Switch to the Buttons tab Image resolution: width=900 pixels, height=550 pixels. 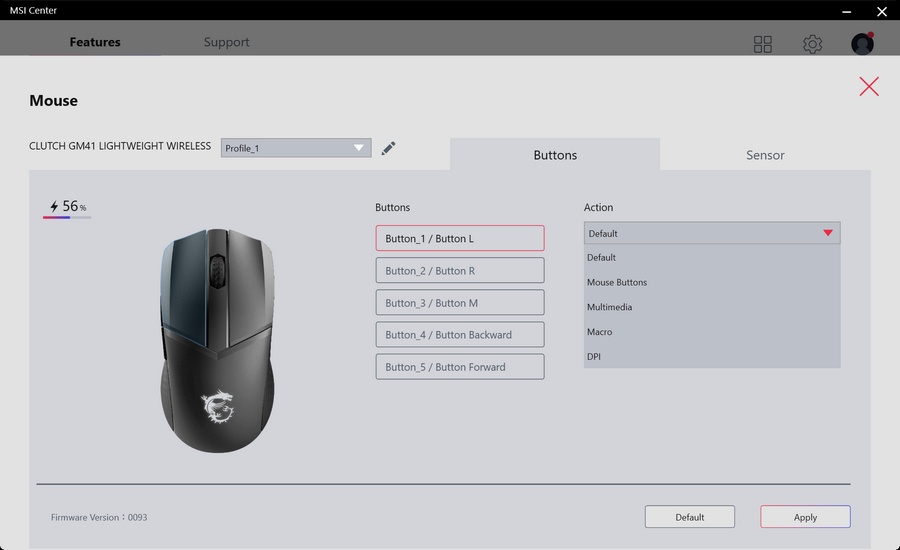(554, 154)
